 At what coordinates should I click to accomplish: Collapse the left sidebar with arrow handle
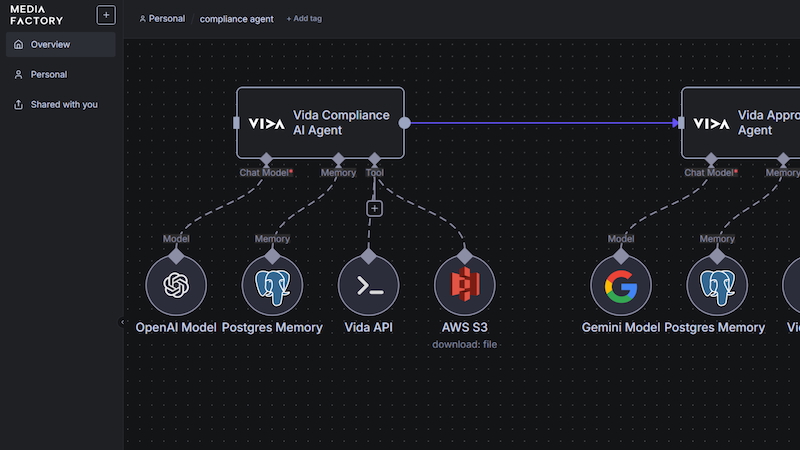(x=122, y=322)
